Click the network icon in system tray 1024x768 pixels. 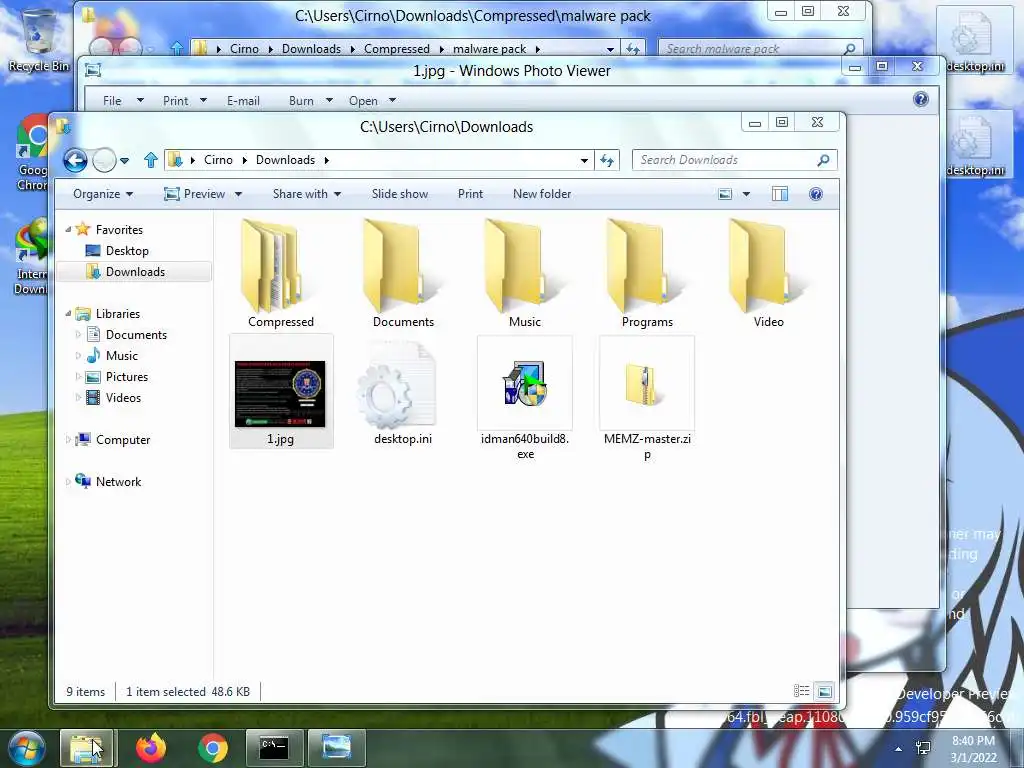(923, 748)
